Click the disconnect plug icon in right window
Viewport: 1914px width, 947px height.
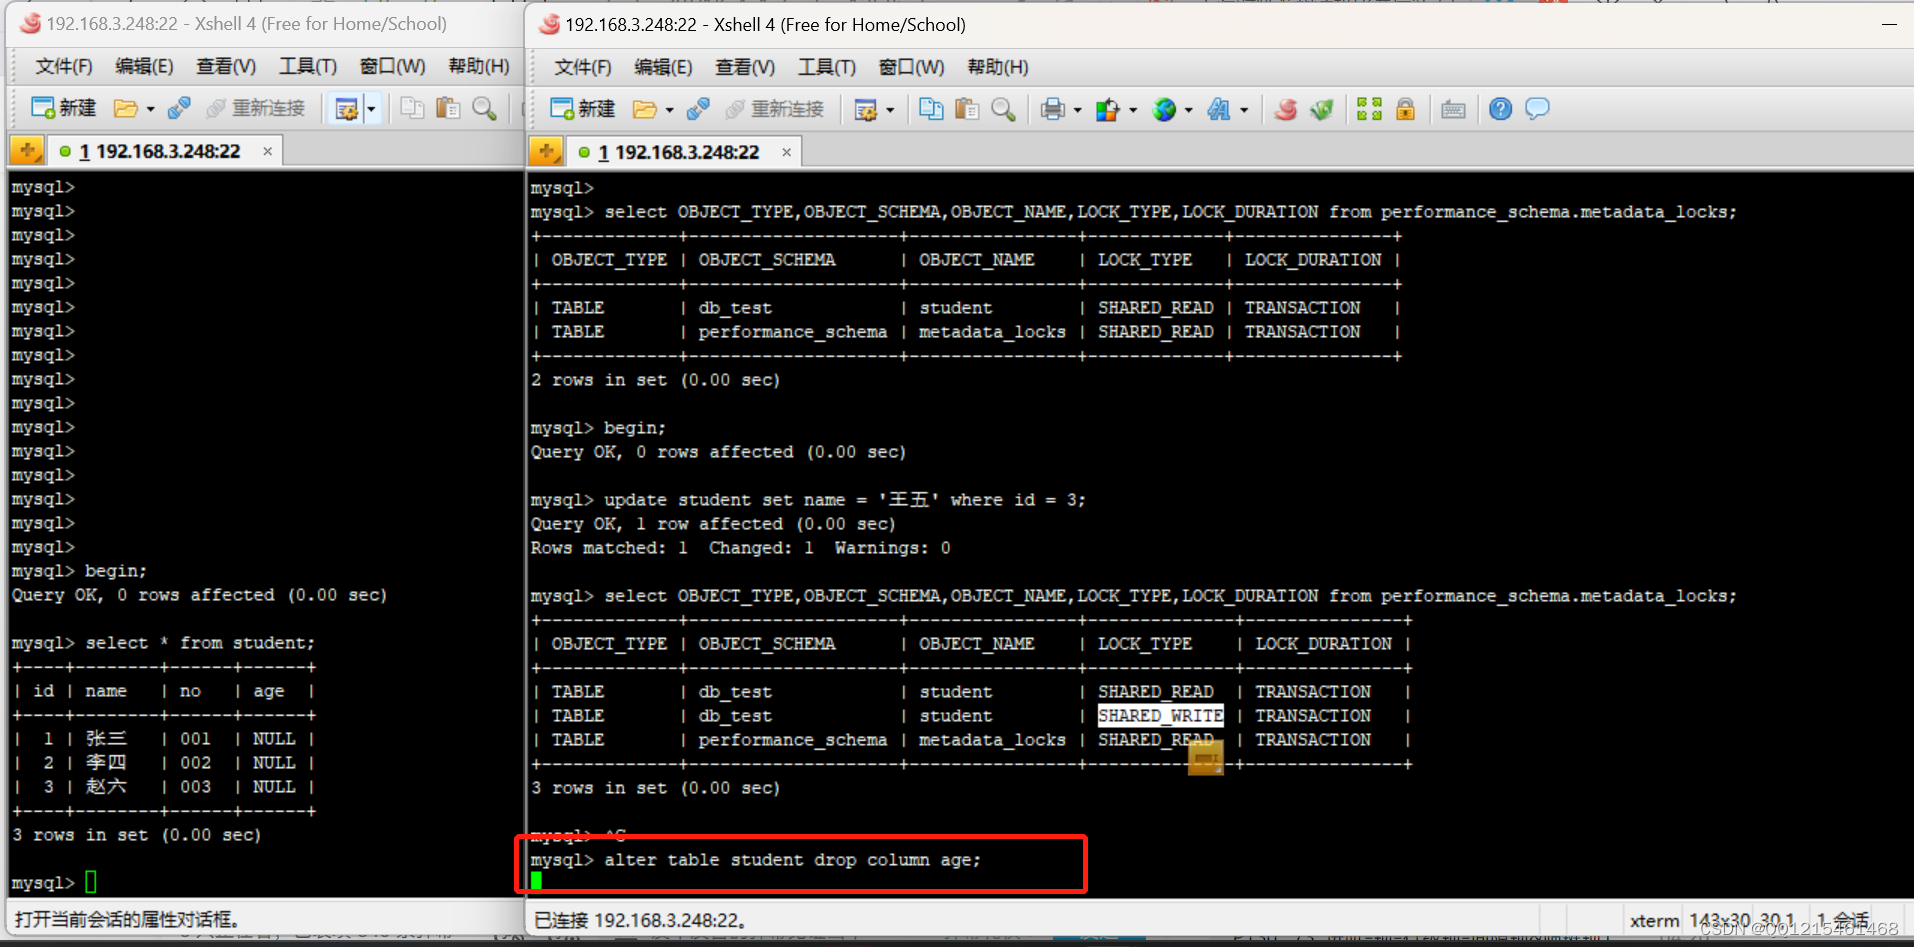tap(698, 109)
